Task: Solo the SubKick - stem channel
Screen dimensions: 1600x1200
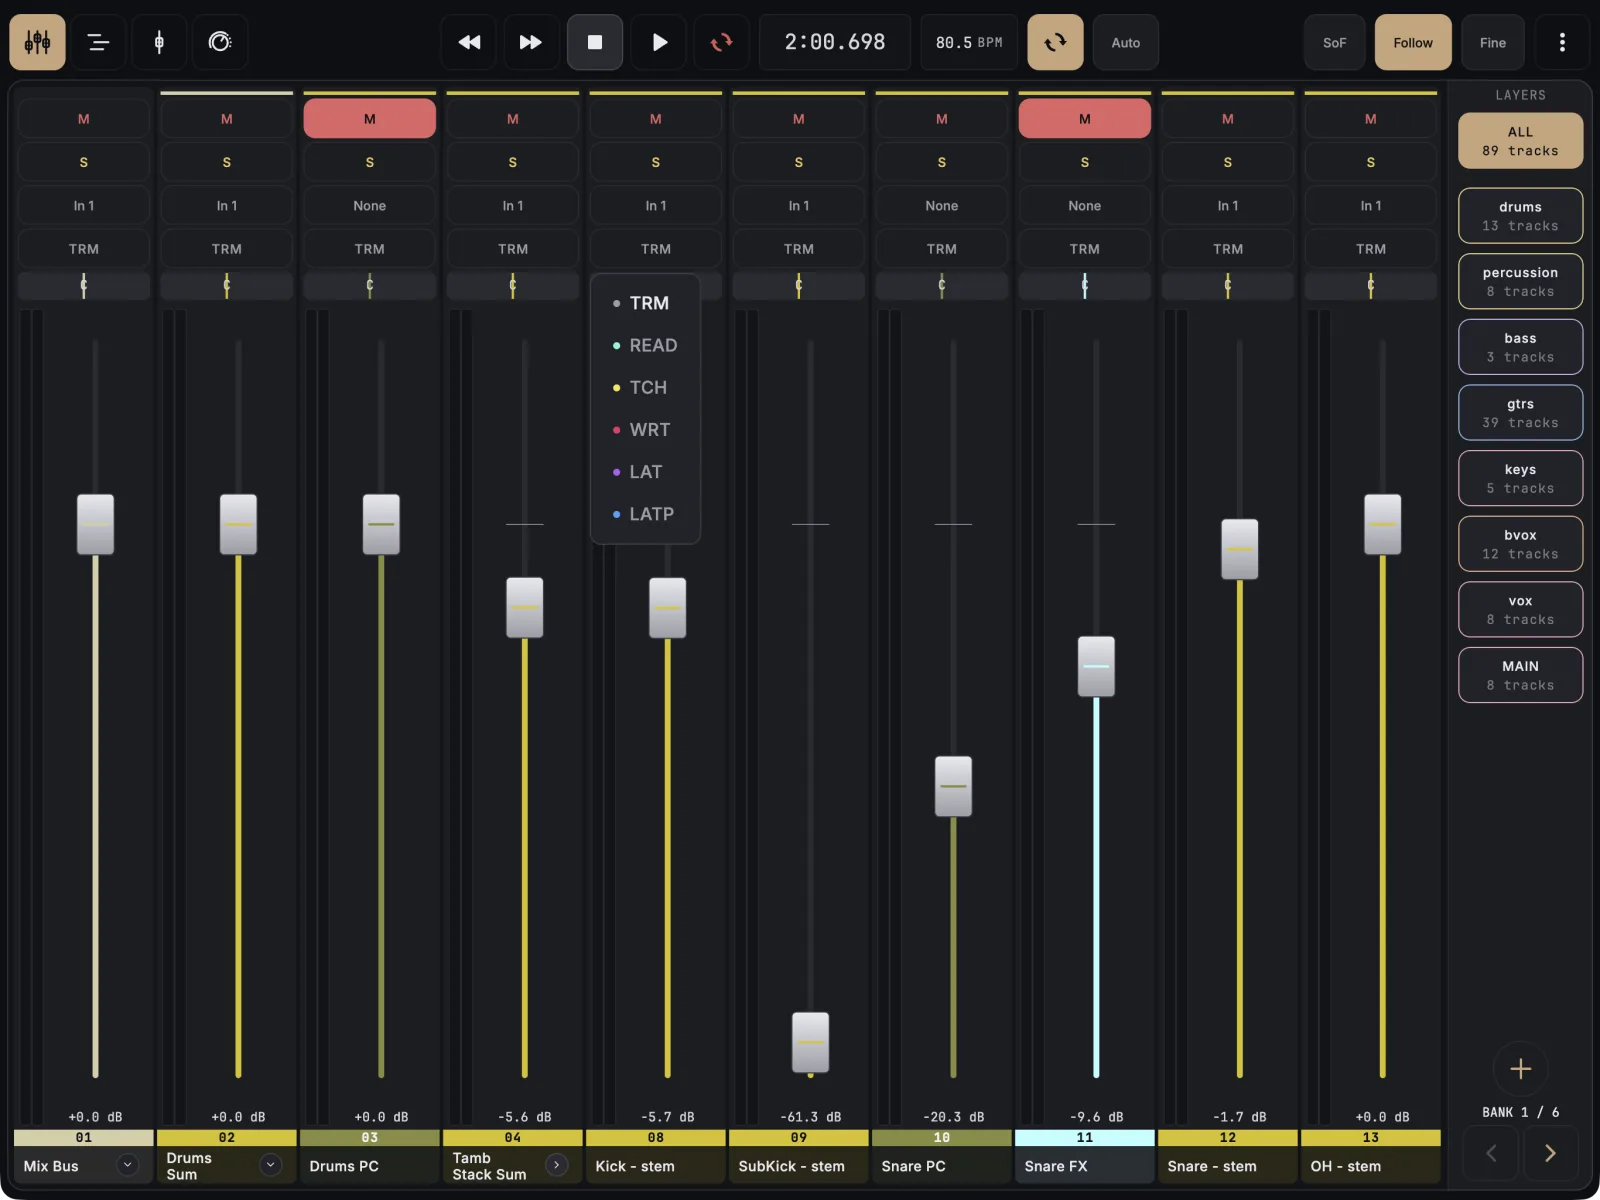Action: [x=799, y=162]
